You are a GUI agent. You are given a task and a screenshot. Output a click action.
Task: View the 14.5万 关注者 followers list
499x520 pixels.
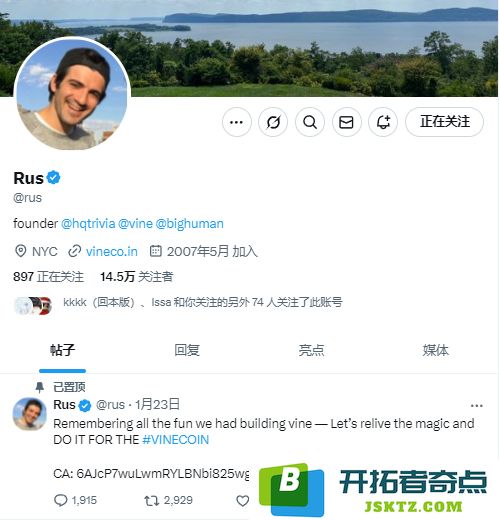tap(137, 277)
